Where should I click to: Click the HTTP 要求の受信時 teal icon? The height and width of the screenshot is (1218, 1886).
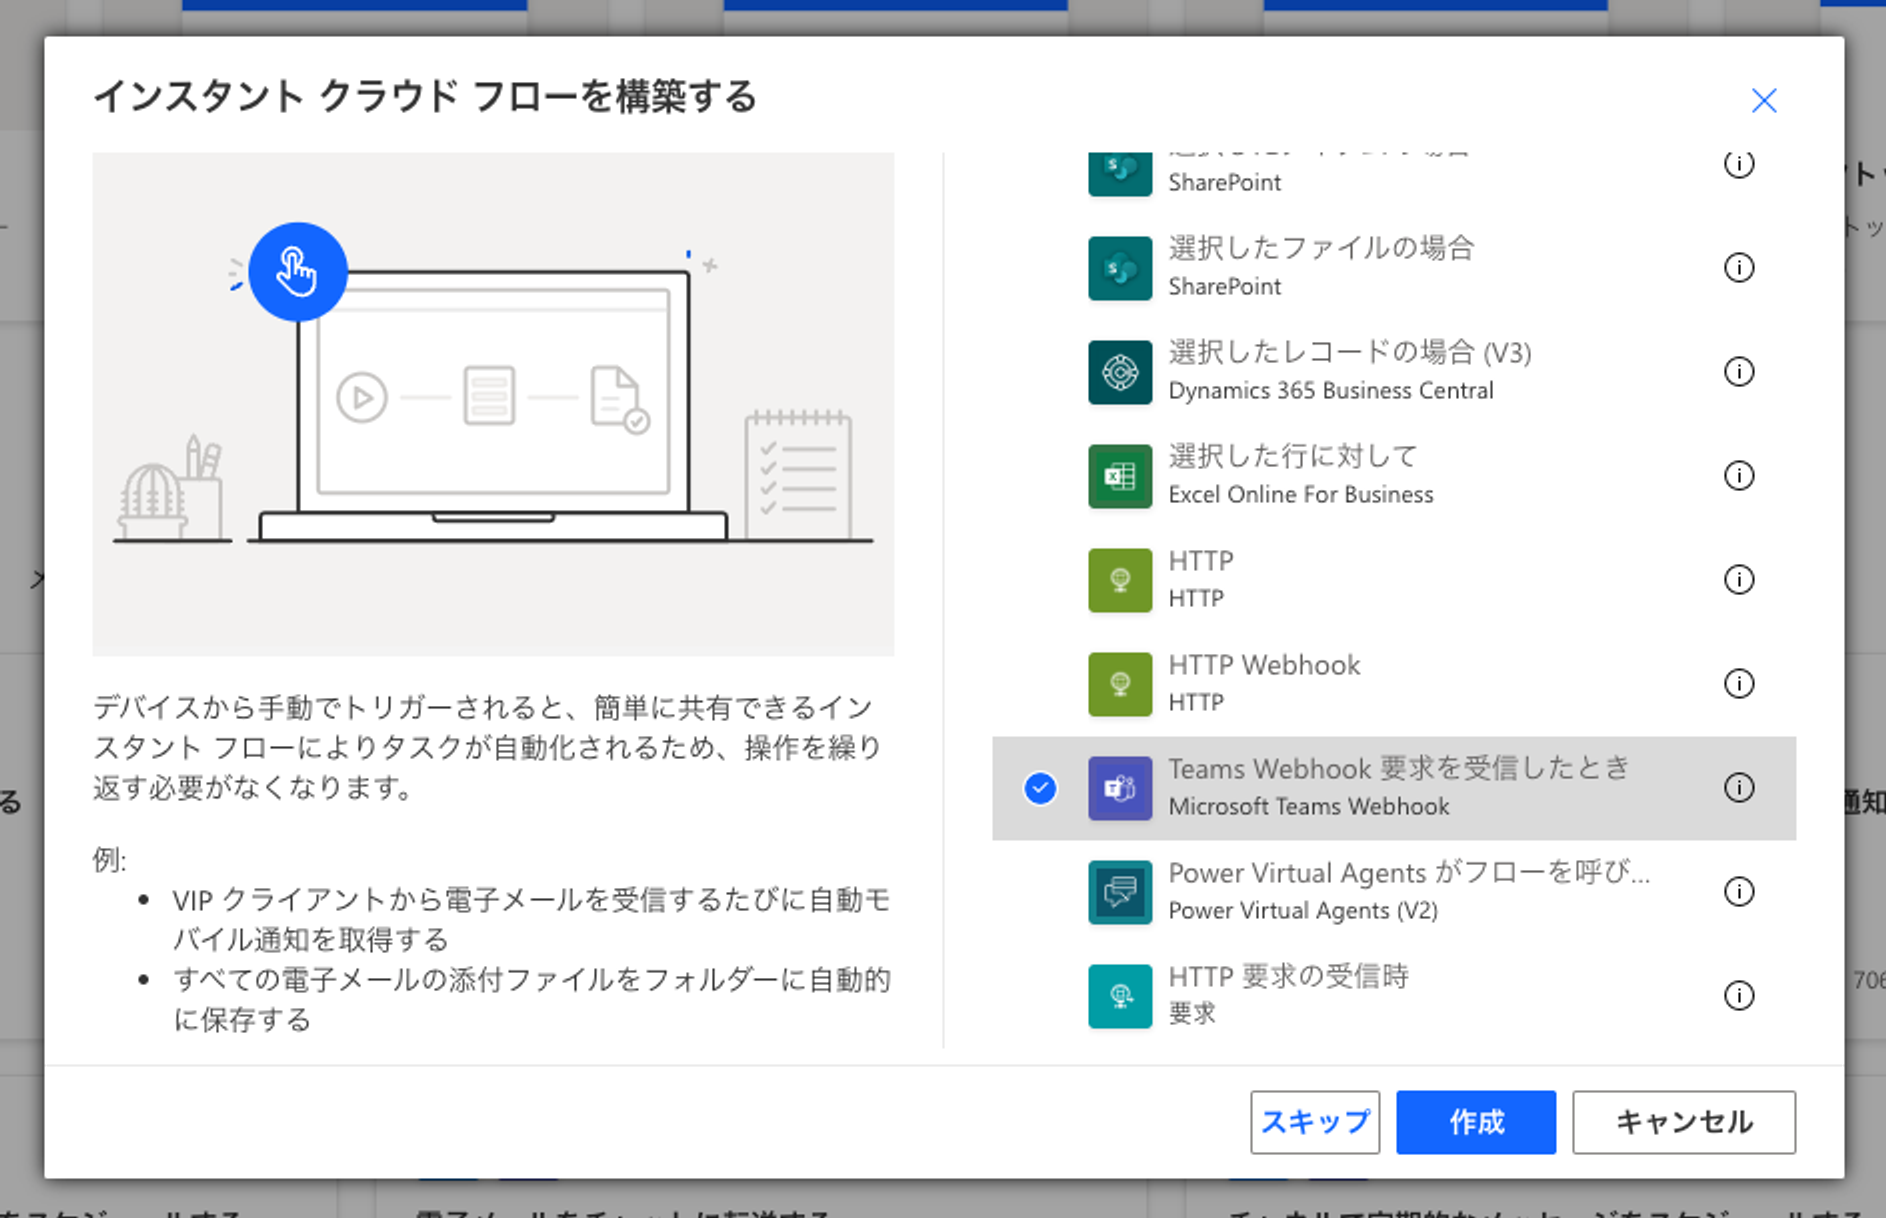[x=1120, y=996]
